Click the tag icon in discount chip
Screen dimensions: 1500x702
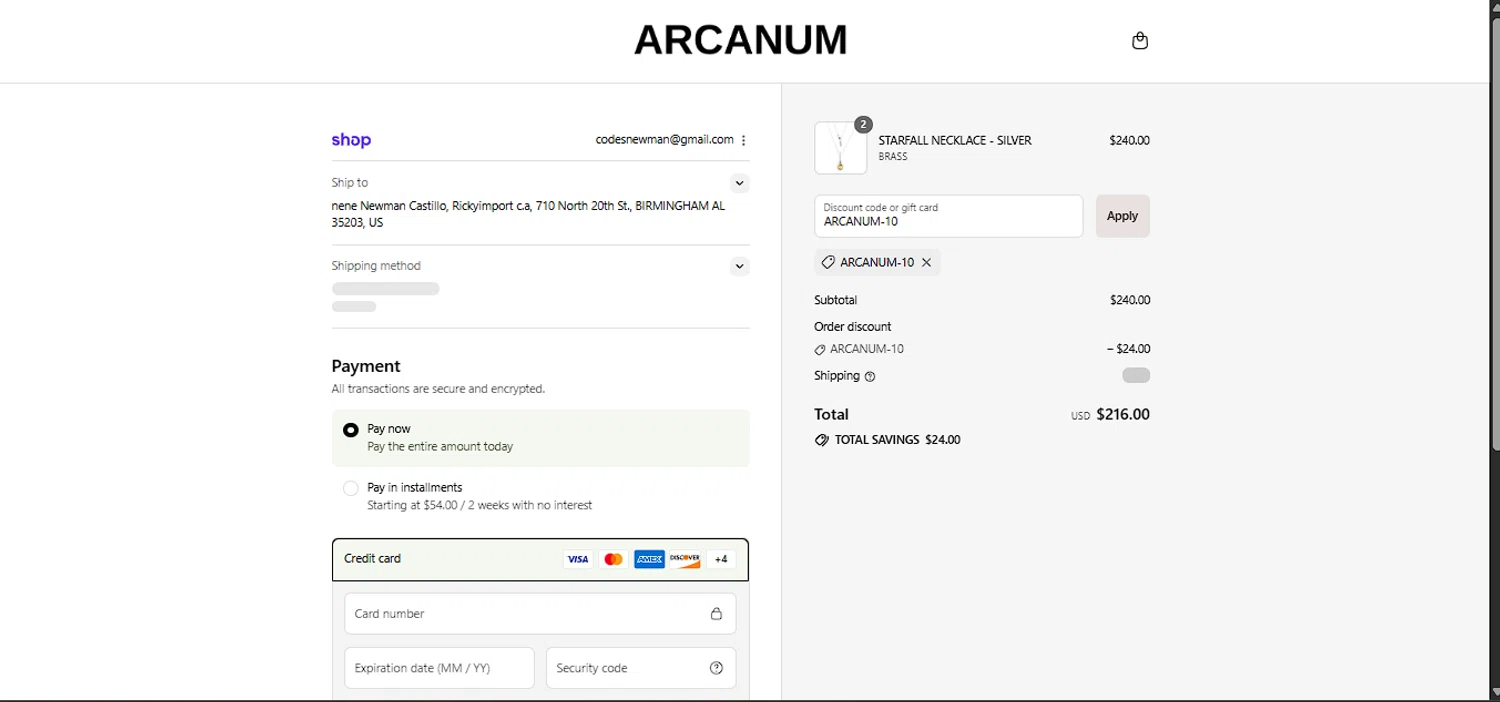click(828, 262)
